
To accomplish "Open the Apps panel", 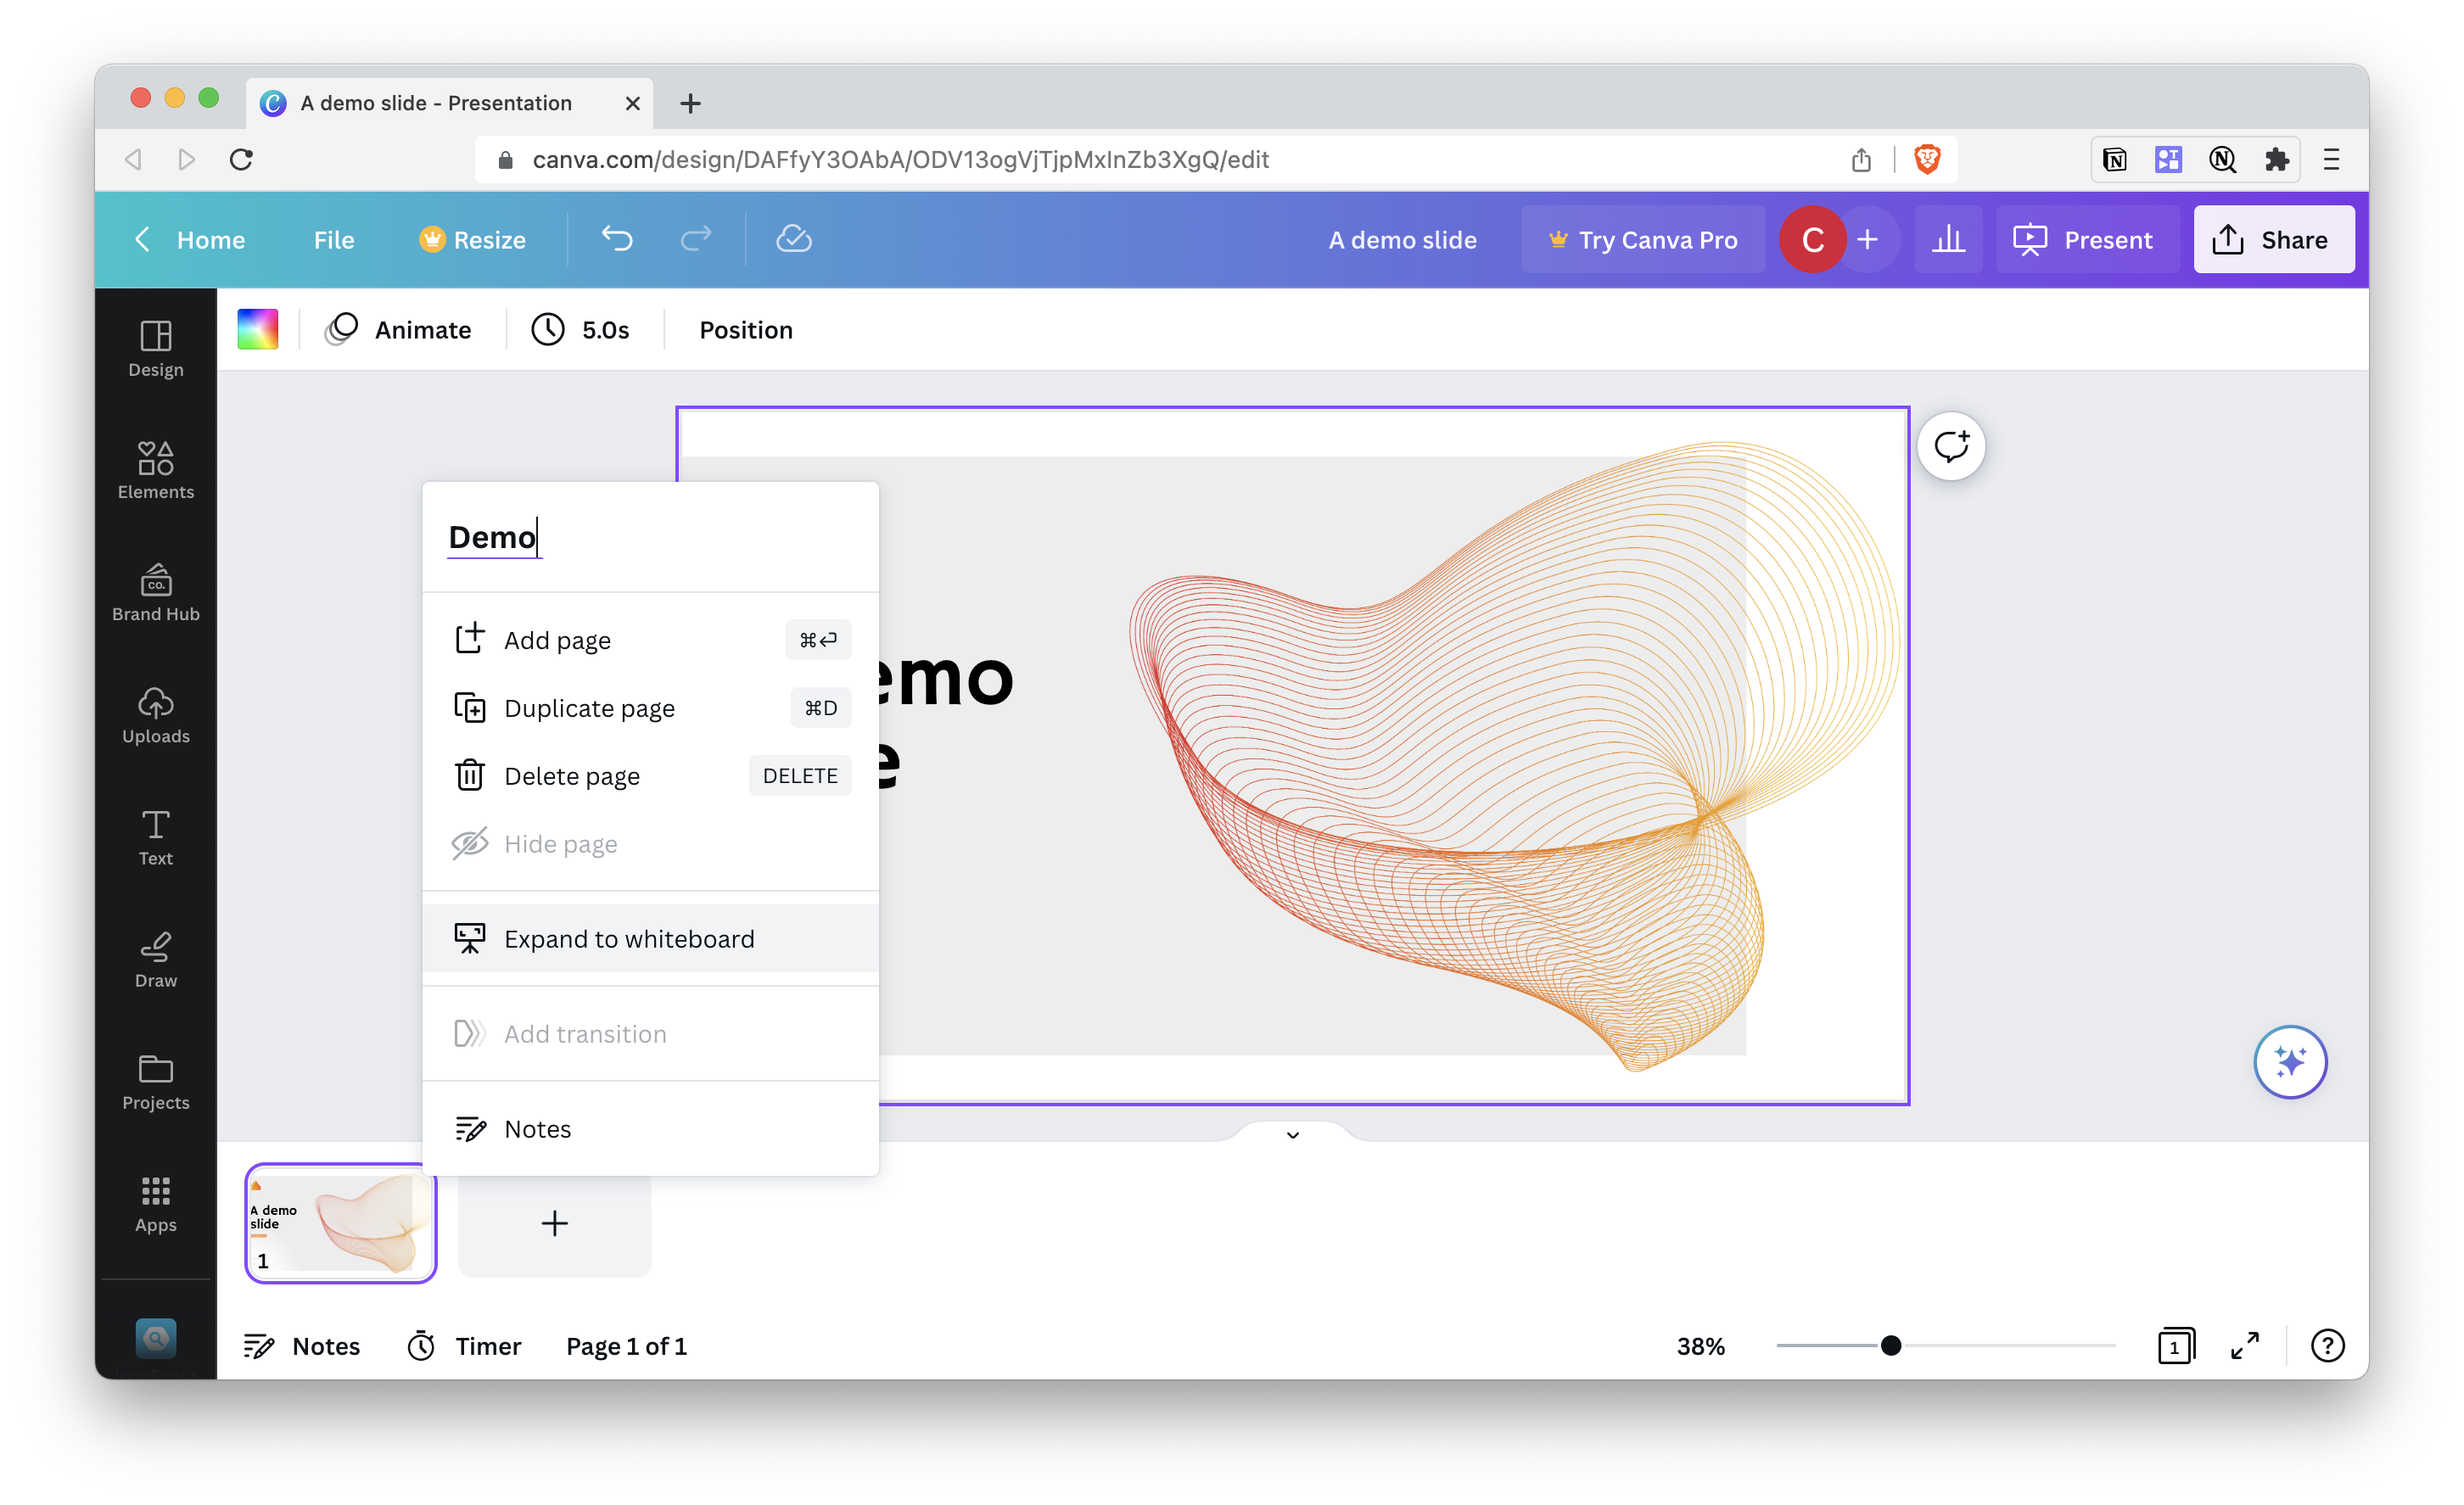I will pyautogui.click(x=156, y=1203).
